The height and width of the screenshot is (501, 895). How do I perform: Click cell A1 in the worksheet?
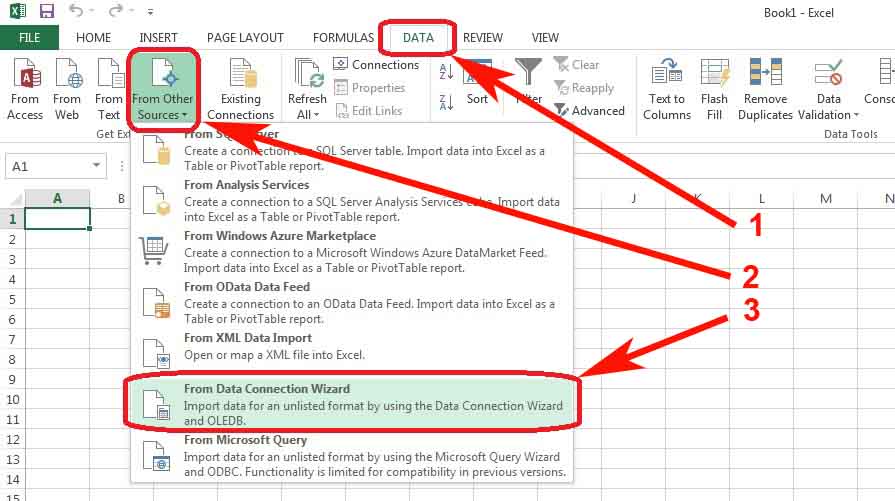[57, 219]
